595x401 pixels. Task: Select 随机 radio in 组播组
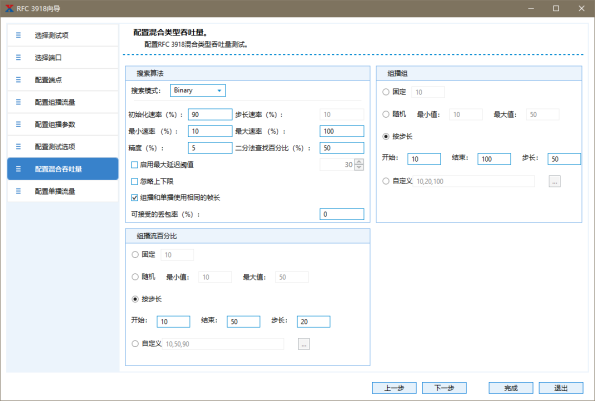tap(386, 114)
